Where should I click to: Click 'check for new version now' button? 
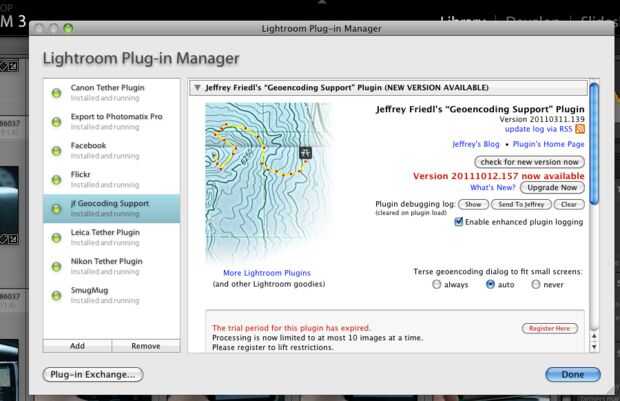(x=529, y=162)
